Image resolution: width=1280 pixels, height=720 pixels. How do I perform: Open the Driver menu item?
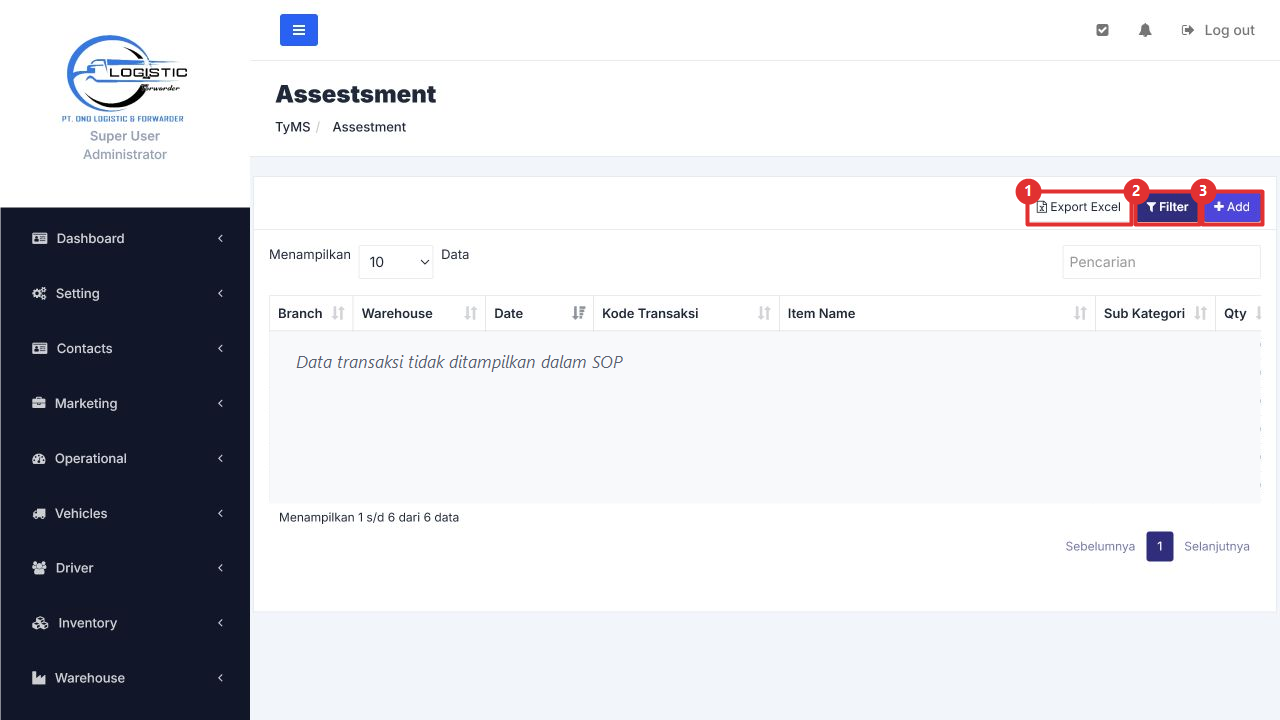point(125,568)
